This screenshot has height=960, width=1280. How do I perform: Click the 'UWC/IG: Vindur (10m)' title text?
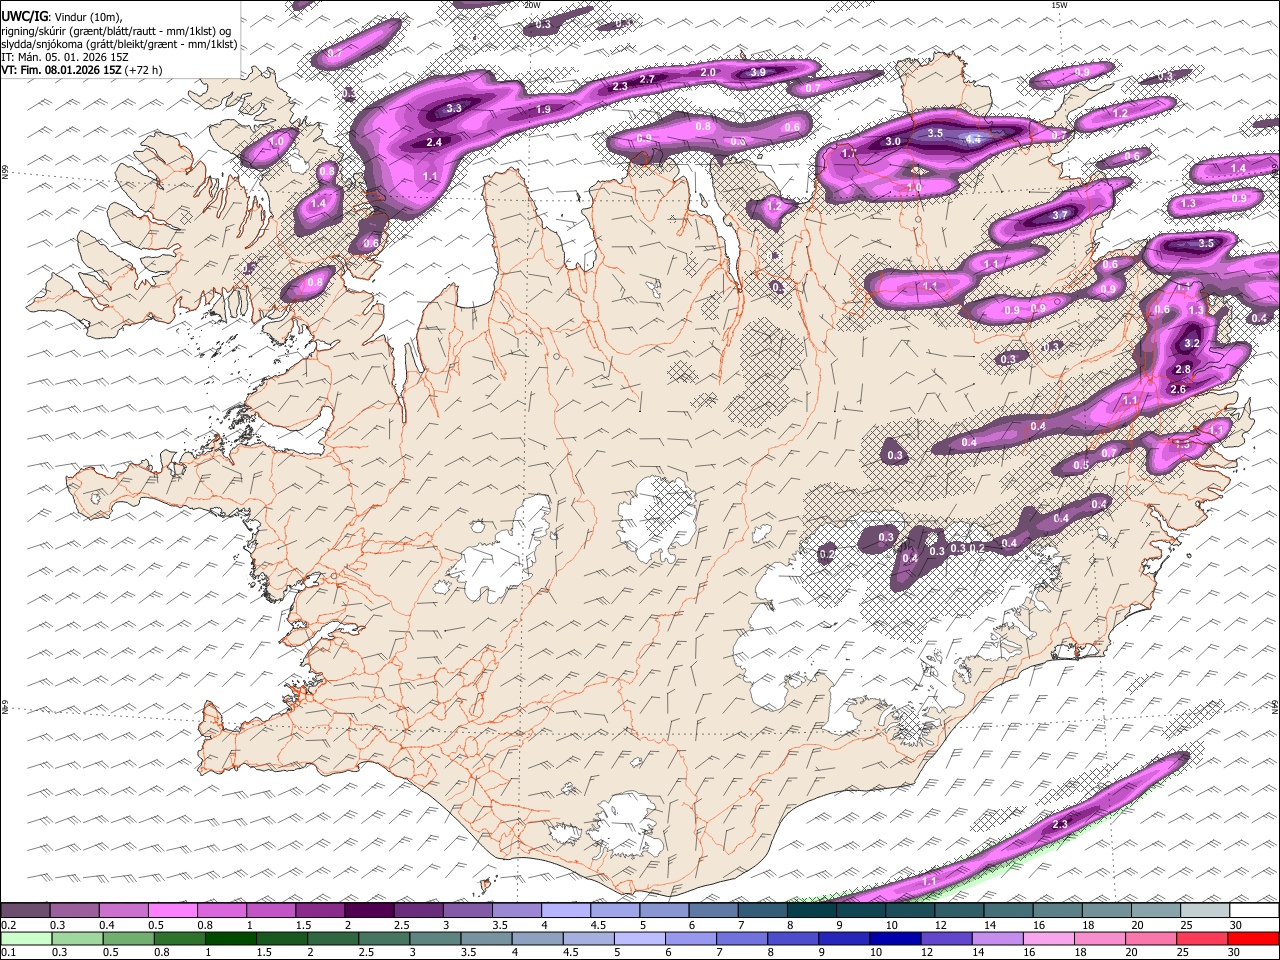pos(62,16)
